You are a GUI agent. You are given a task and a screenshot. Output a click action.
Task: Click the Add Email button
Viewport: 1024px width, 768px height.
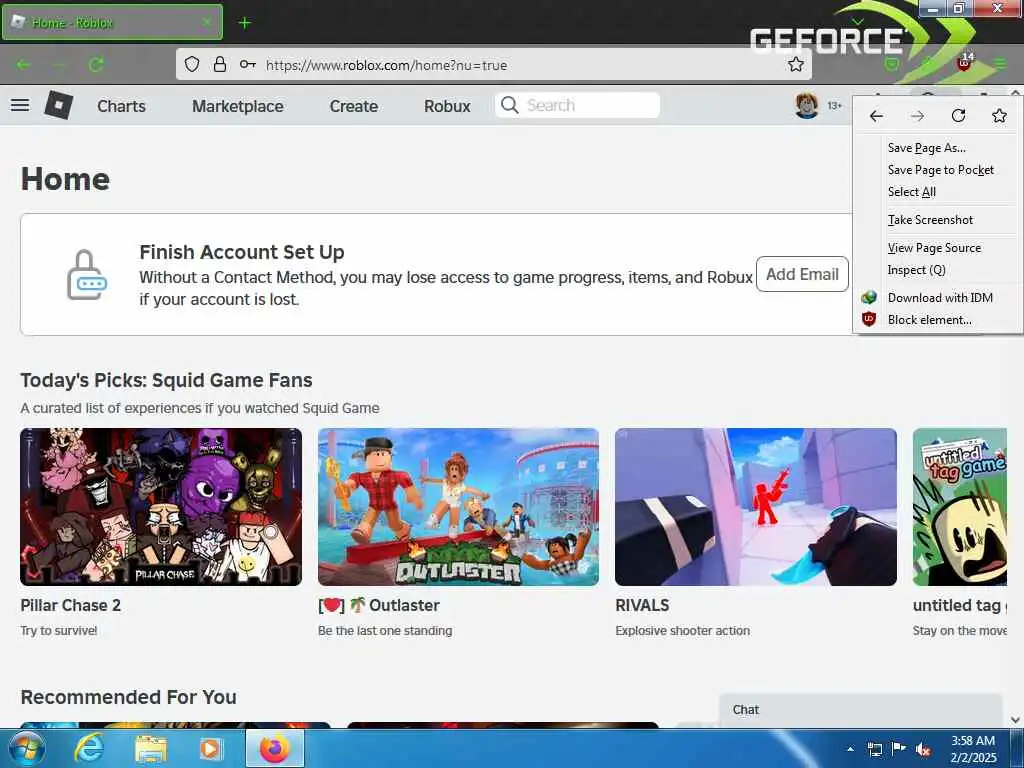(x=802, y=274)
